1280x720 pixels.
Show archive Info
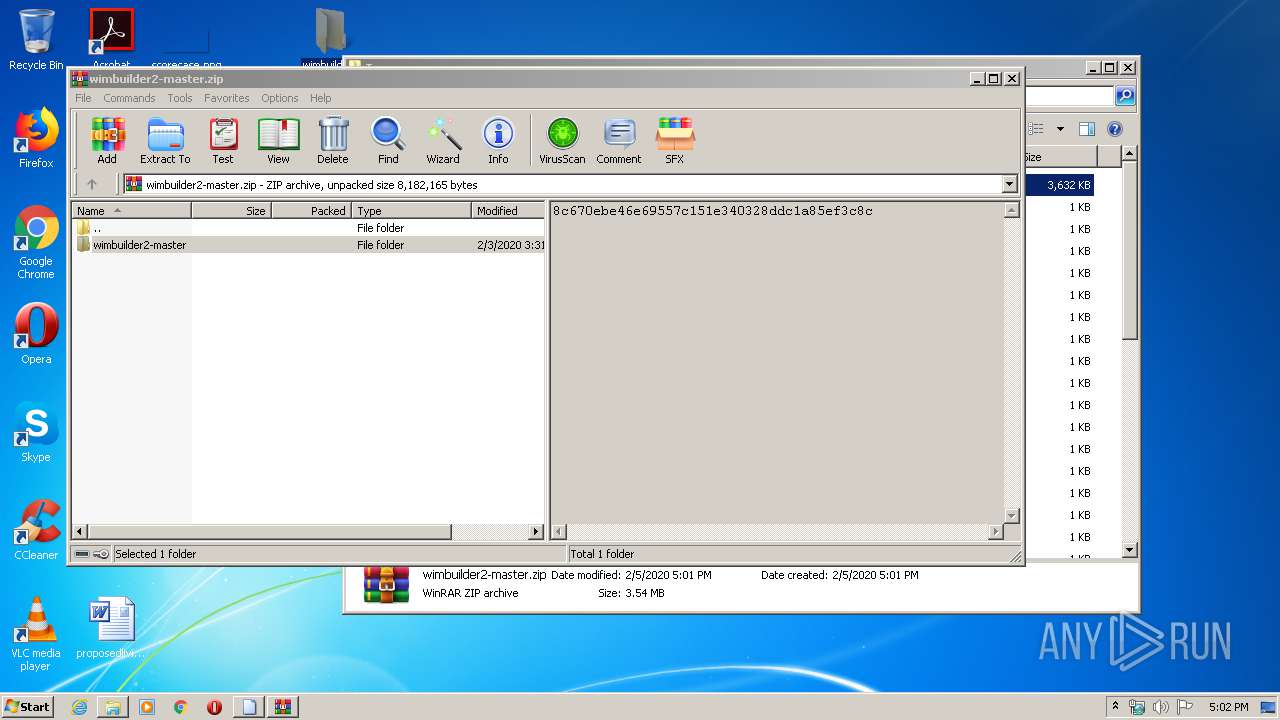click(498, 140)
